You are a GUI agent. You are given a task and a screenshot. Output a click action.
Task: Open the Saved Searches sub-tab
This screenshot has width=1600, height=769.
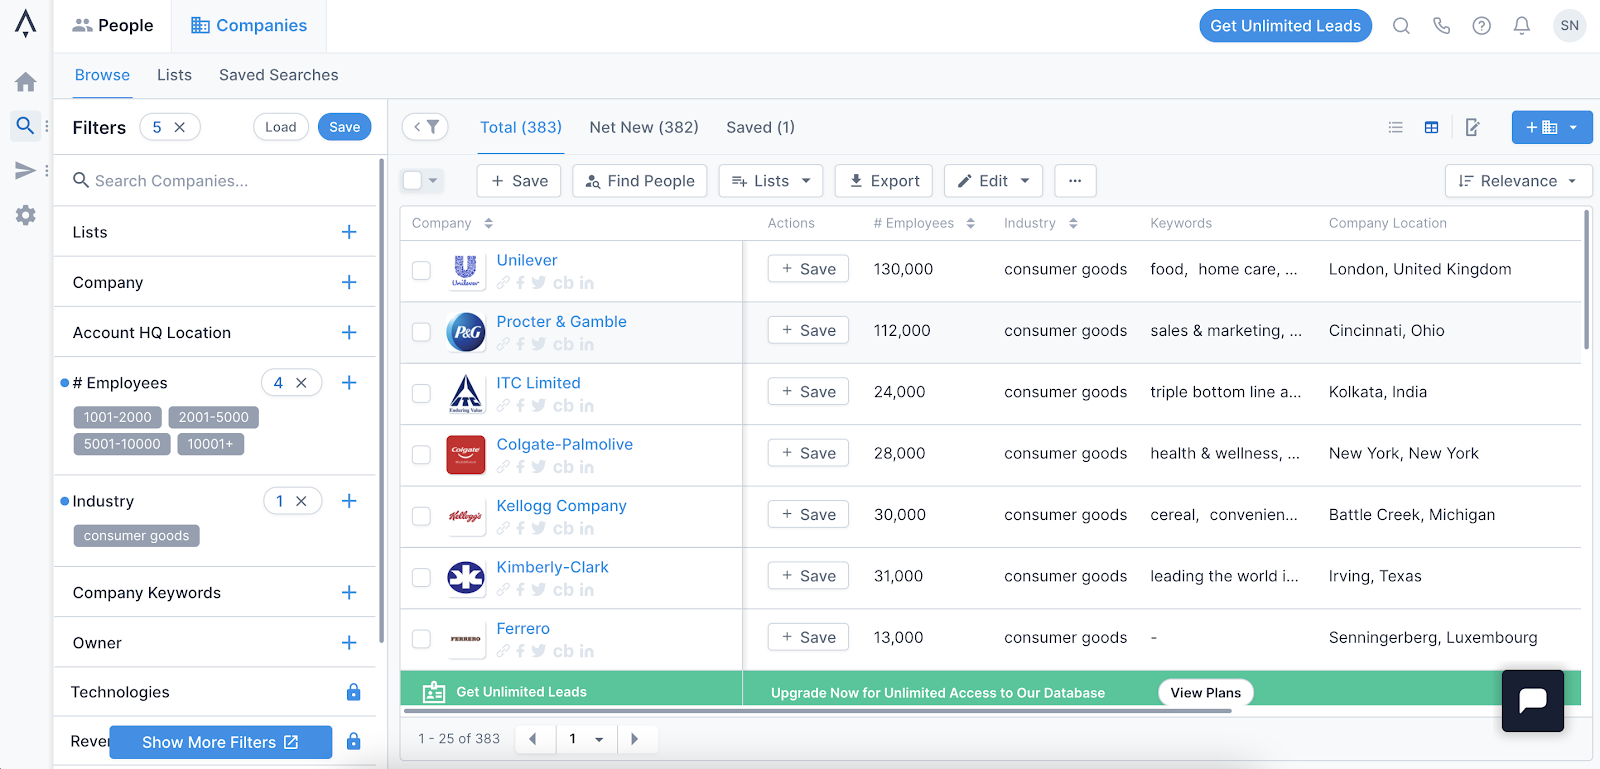[x=279, y=75]
